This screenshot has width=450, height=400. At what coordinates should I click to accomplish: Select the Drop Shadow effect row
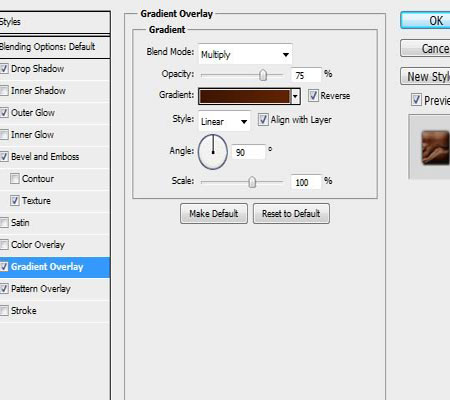55,69
